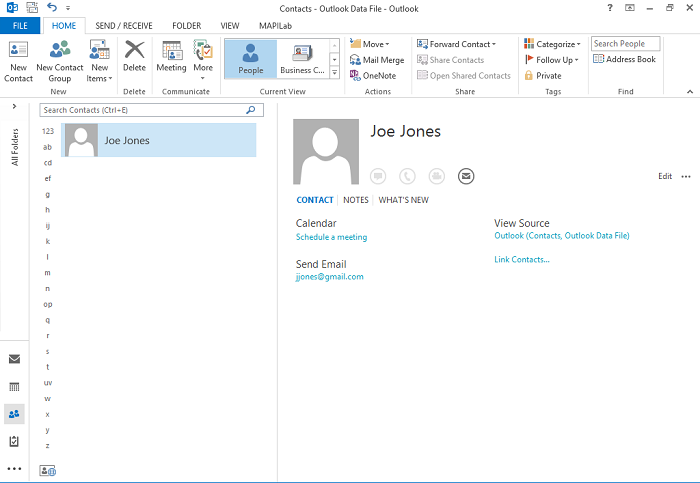Click the search magnifier icon
Image resolution: width=700 pixels, height=483 pixels.
click(251, 110)
